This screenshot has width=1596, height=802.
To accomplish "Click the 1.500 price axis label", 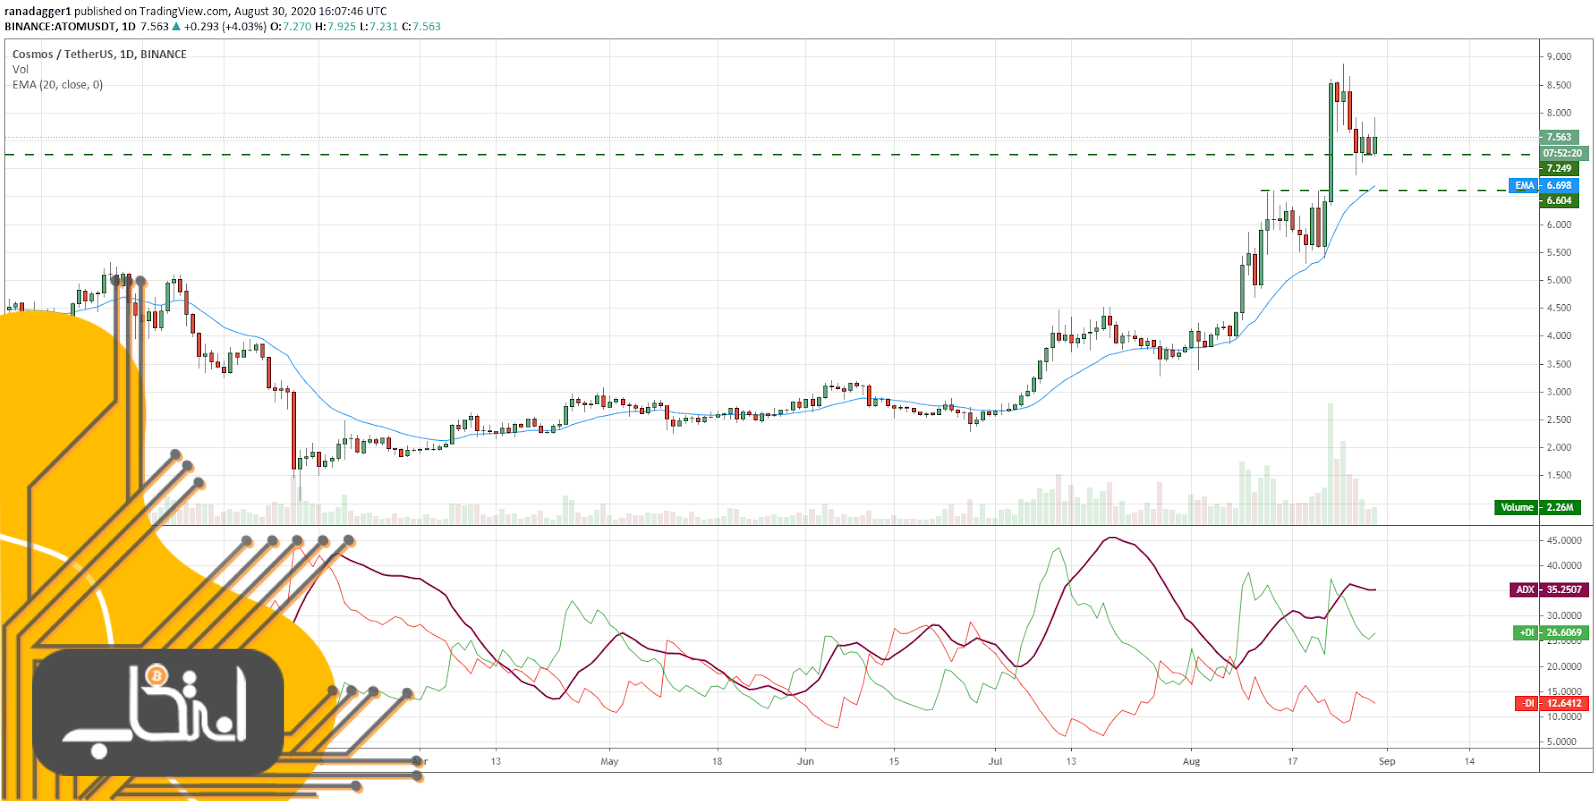I will tap(1558, 476).
